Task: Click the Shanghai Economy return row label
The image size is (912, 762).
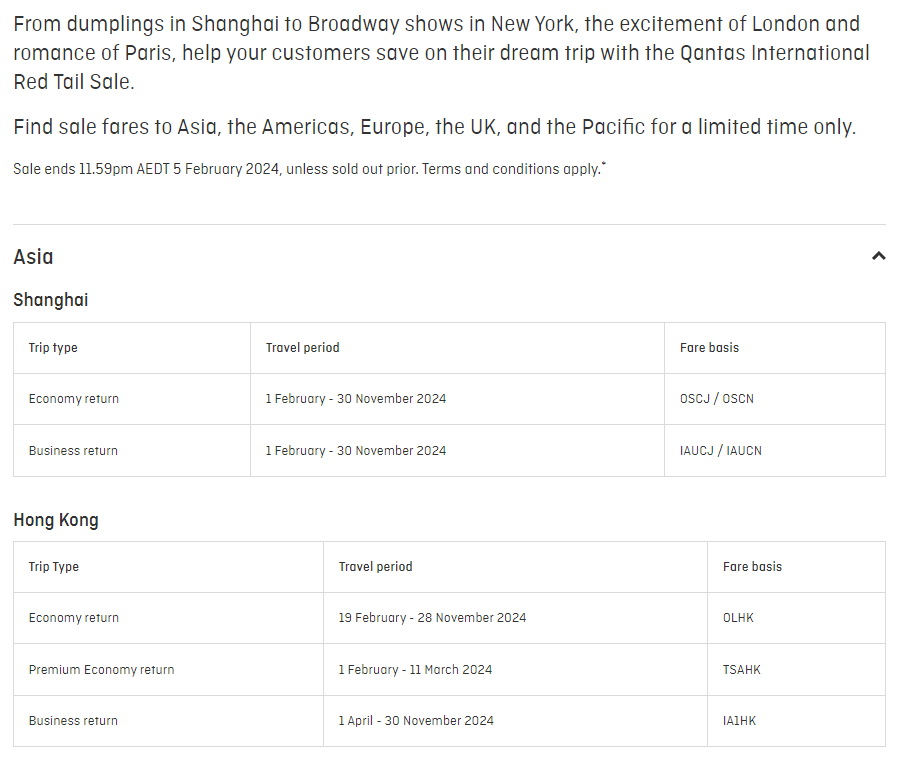Action: [74, 399]
